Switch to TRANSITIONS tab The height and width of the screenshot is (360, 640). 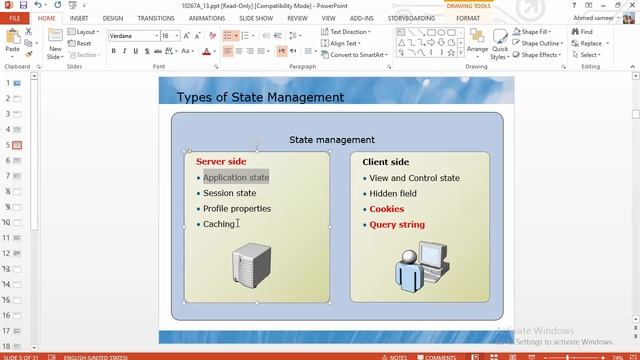(156, 18)
